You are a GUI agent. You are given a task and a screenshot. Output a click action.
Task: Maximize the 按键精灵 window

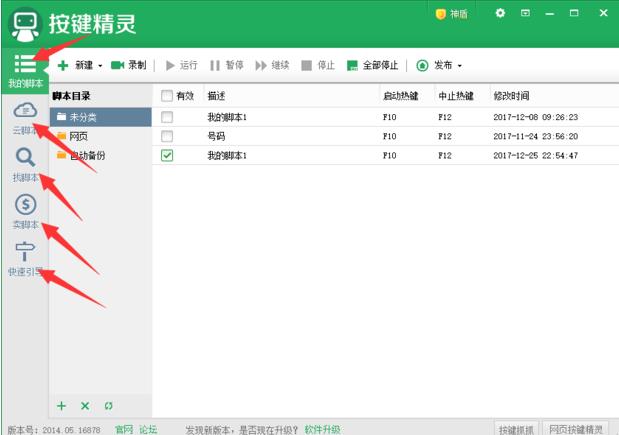[x=574, y=13]
